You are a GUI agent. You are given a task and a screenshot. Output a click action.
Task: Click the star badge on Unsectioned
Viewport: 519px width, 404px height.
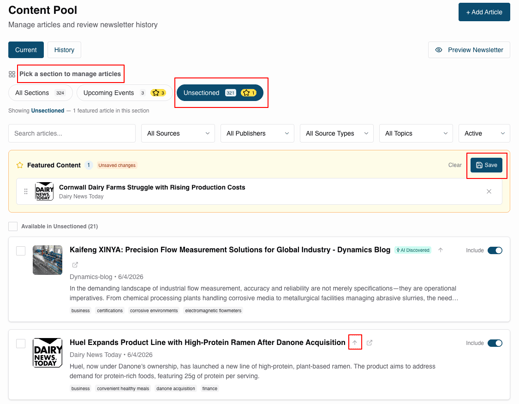point(249,93)
